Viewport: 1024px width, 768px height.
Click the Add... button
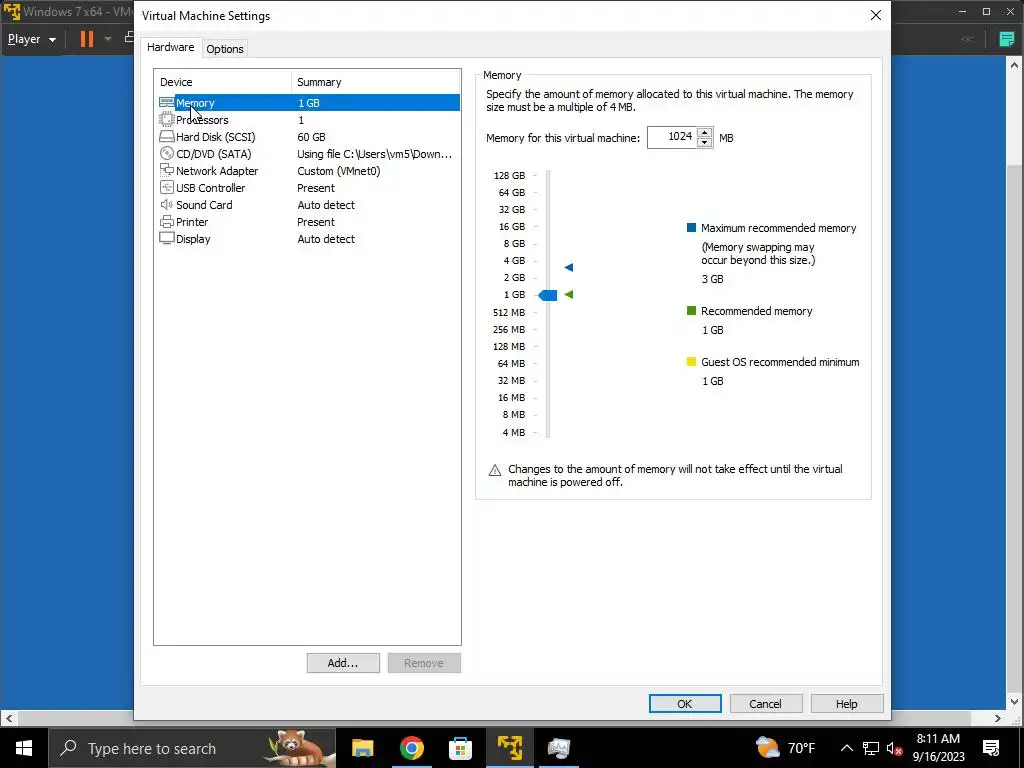point(343,663)
